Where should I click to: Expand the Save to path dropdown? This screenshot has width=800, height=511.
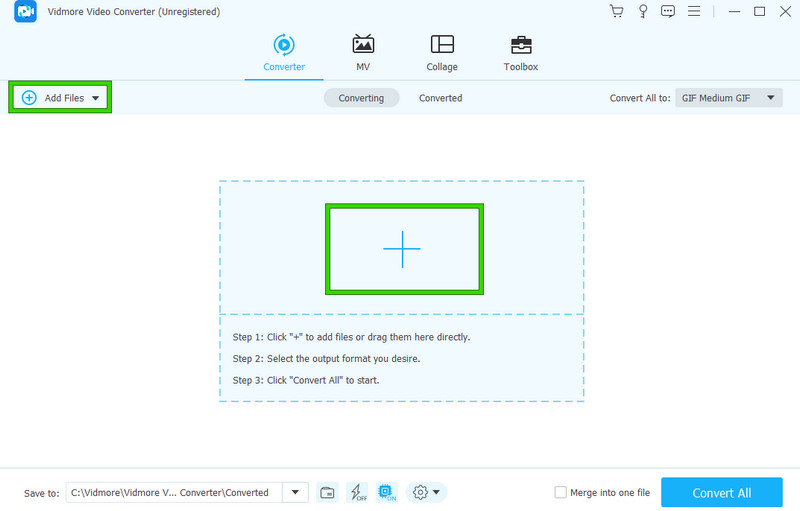296,492
